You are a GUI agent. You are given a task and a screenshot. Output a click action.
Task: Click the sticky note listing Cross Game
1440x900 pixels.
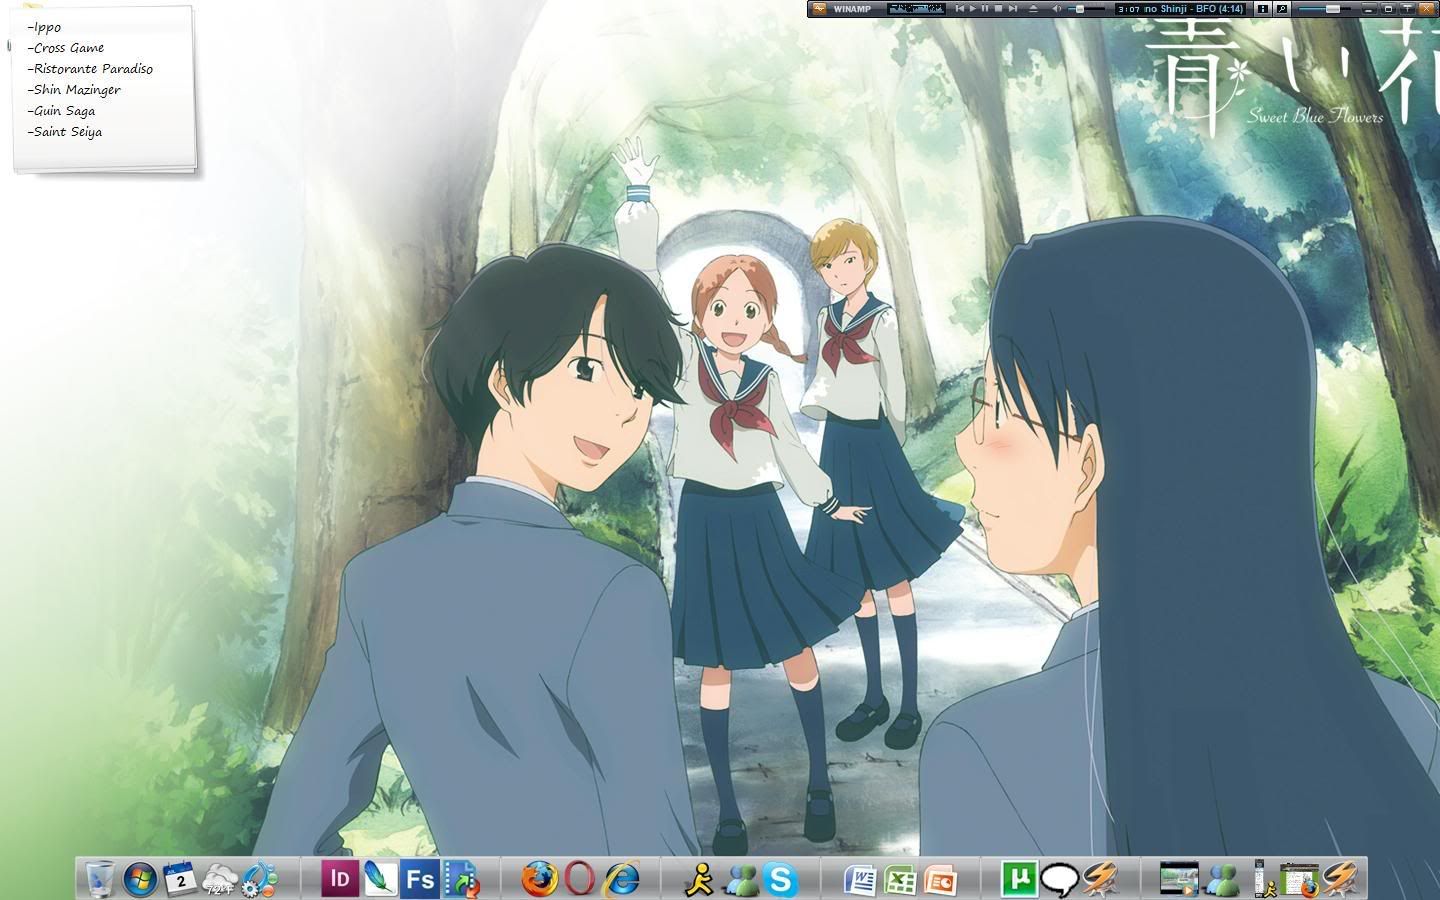(x=68, y=48)
